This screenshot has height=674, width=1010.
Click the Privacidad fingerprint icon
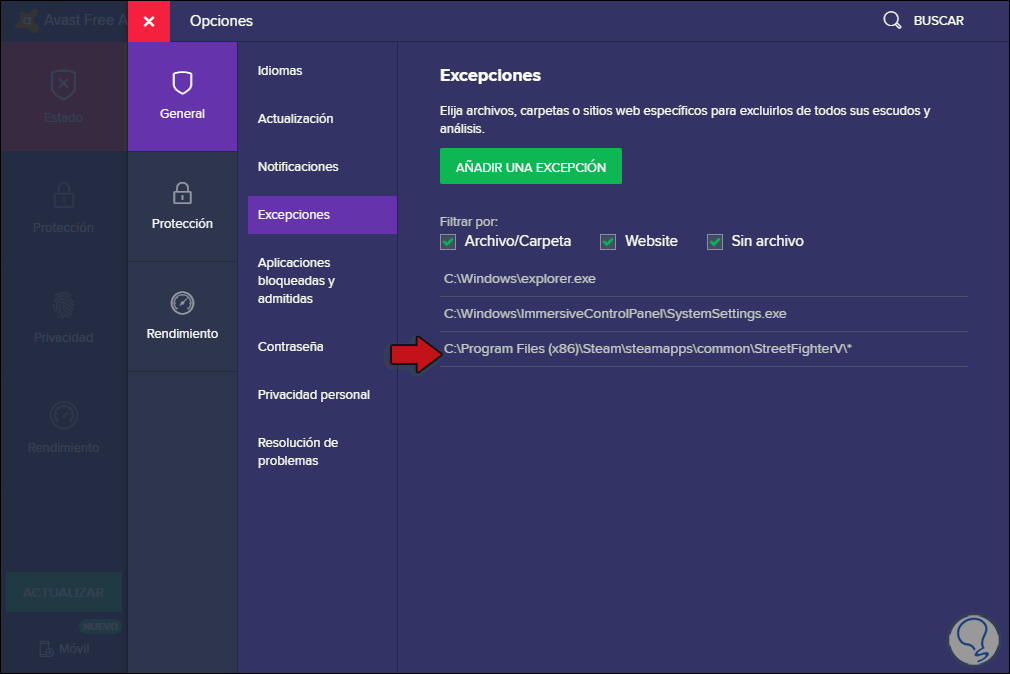63,303
